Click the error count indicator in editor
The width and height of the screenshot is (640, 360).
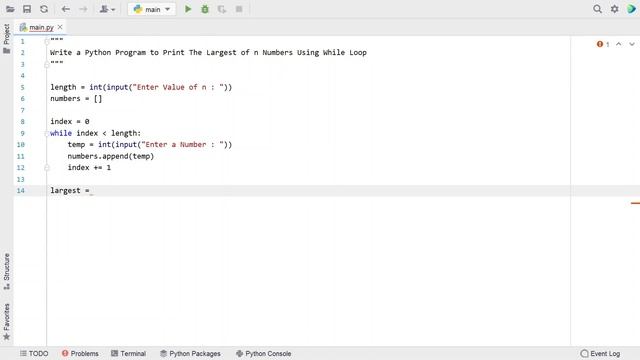603,44
